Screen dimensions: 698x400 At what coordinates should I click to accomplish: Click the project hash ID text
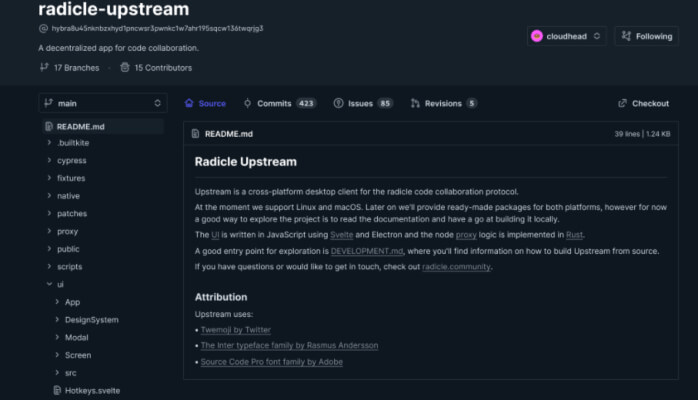click(x=157, y=28)
